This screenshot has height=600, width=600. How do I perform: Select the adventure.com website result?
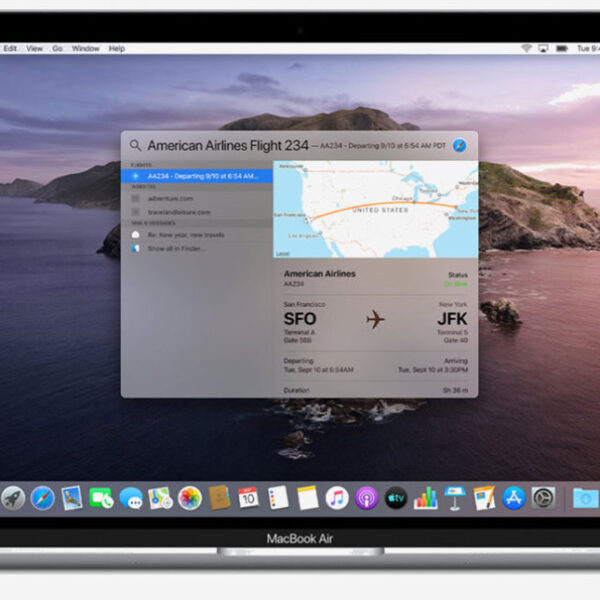coord(197,198)
